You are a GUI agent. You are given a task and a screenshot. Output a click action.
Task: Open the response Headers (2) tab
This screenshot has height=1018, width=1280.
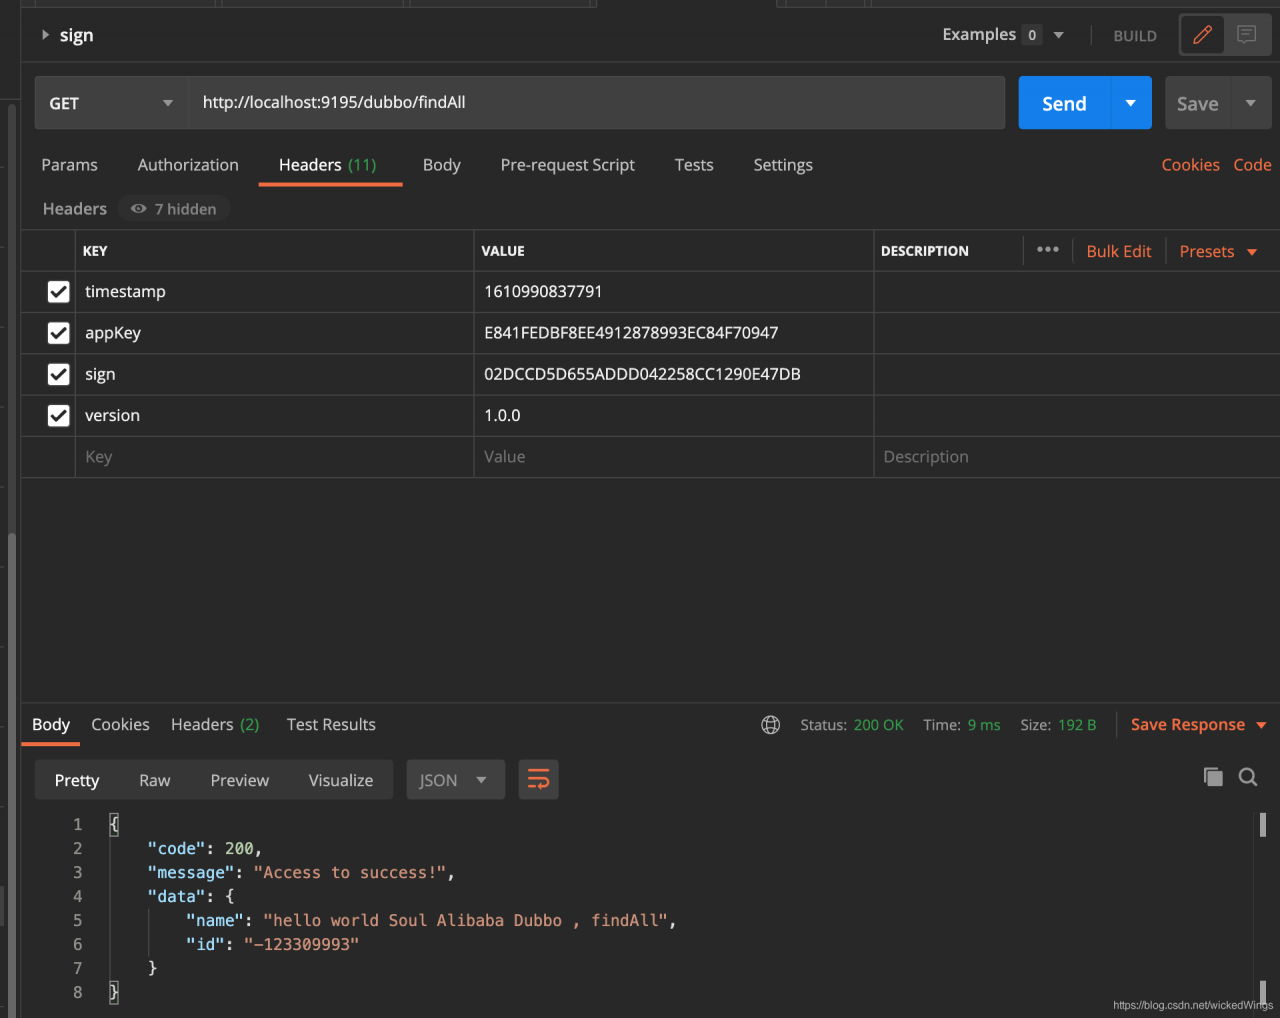click(215, 725)
